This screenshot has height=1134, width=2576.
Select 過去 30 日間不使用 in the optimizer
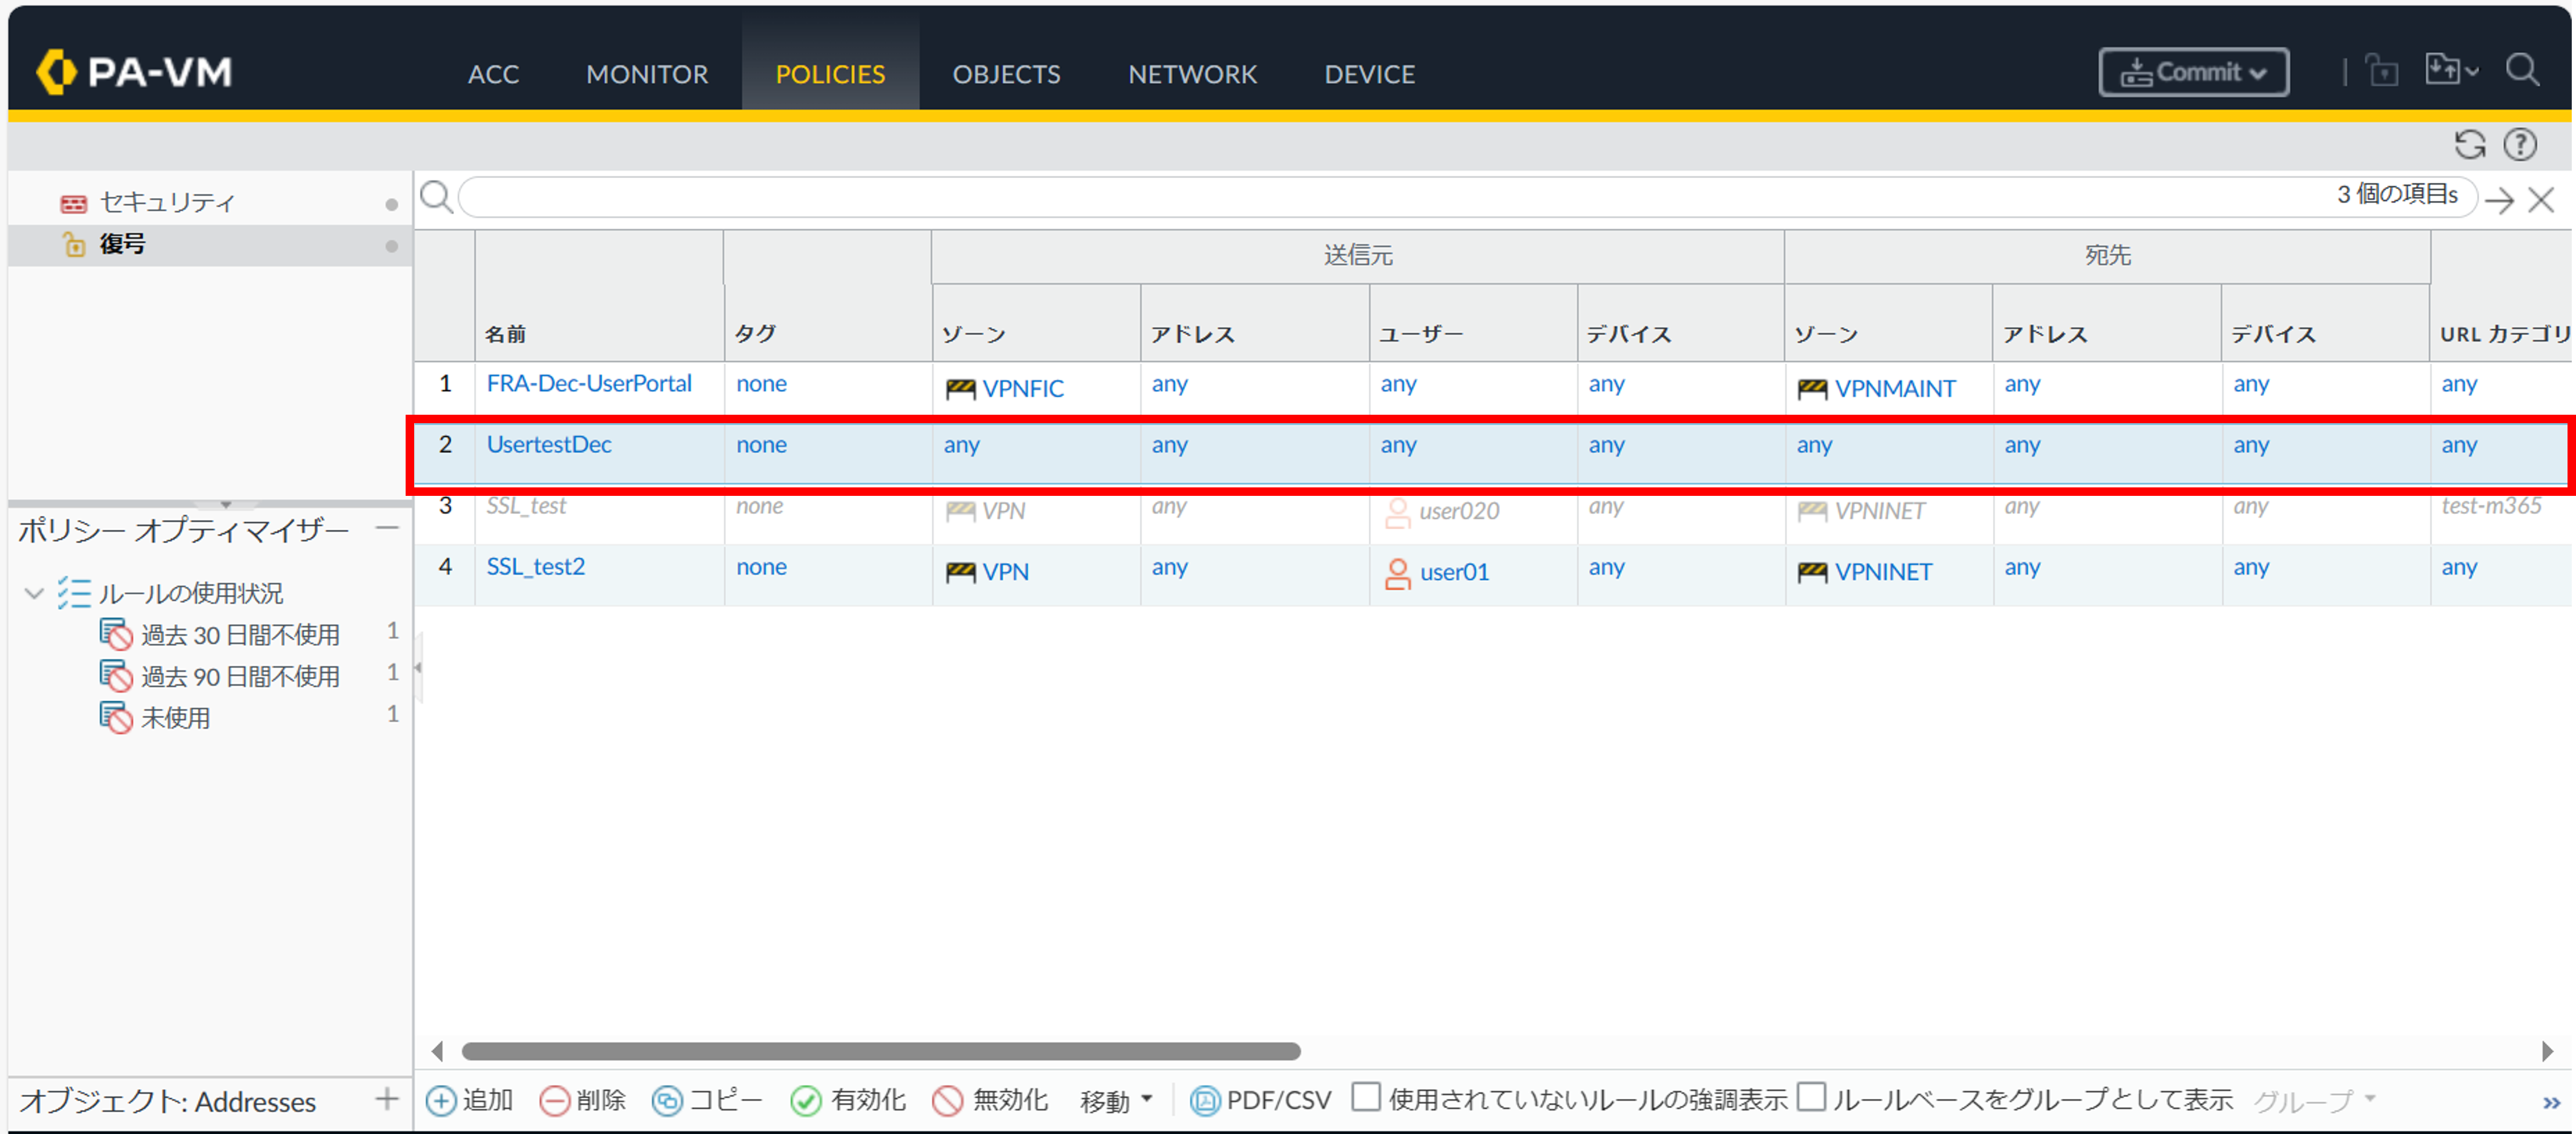(x=240, y=634)
